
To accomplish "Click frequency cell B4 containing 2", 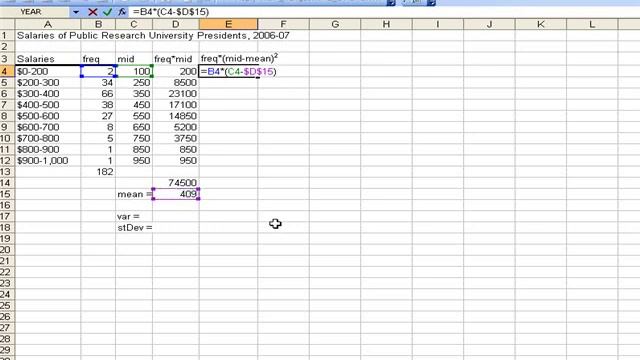I will (98, 71).
